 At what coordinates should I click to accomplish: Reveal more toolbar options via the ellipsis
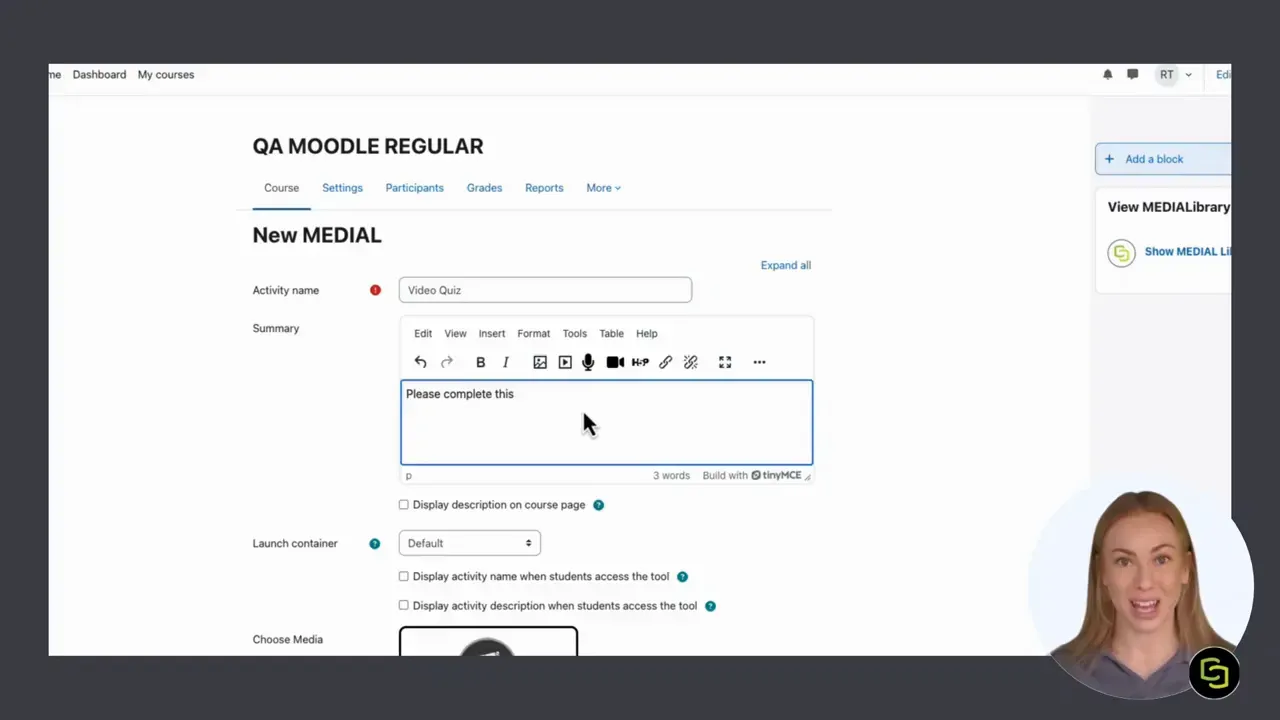[759, 362]
